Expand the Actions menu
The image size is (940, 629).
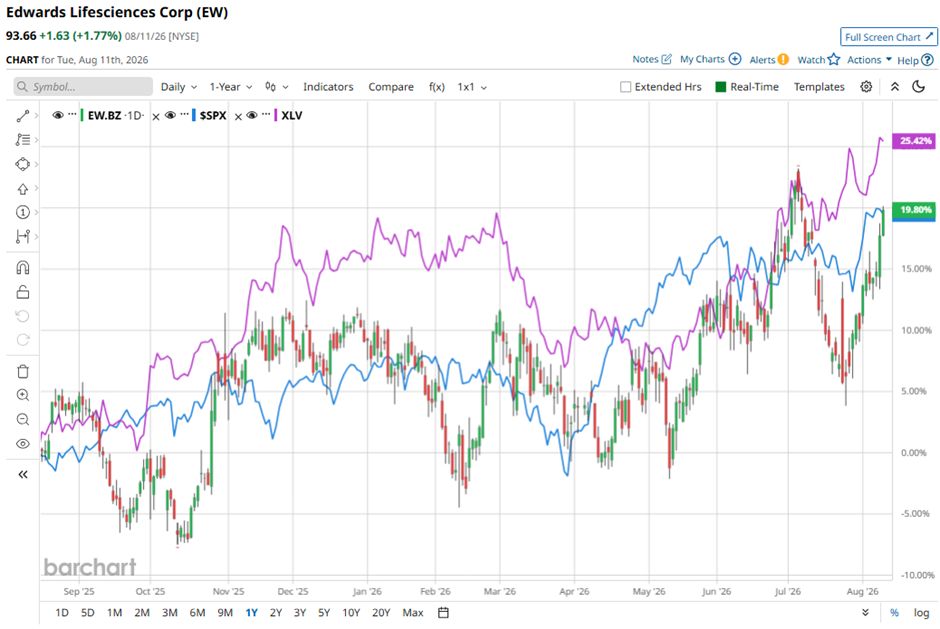869,59
